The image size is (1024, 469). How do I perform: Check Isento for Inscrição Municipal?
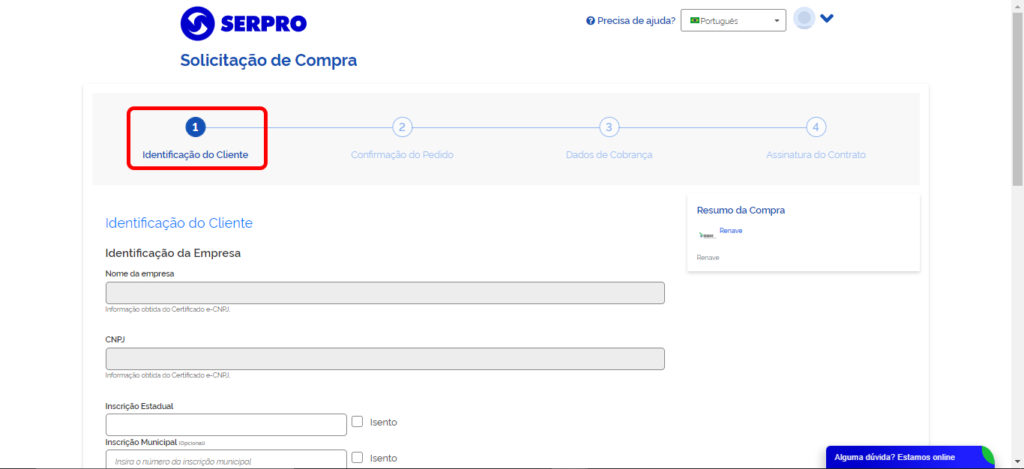pyautogui.click(x=357, y=458)
